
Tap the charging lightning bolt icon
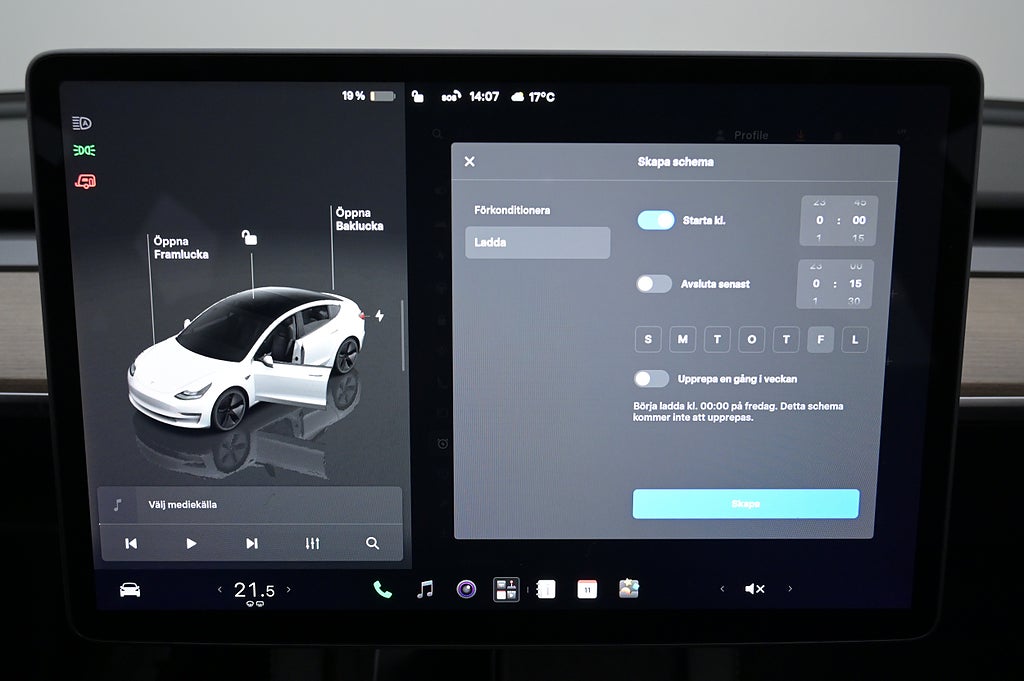click(379, 316)
